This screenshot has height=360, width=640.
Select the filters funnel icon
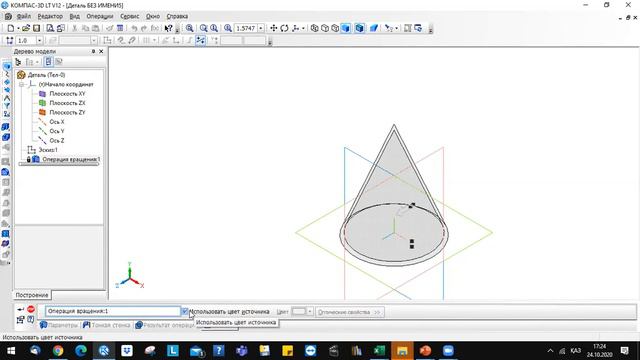(7, 106)
